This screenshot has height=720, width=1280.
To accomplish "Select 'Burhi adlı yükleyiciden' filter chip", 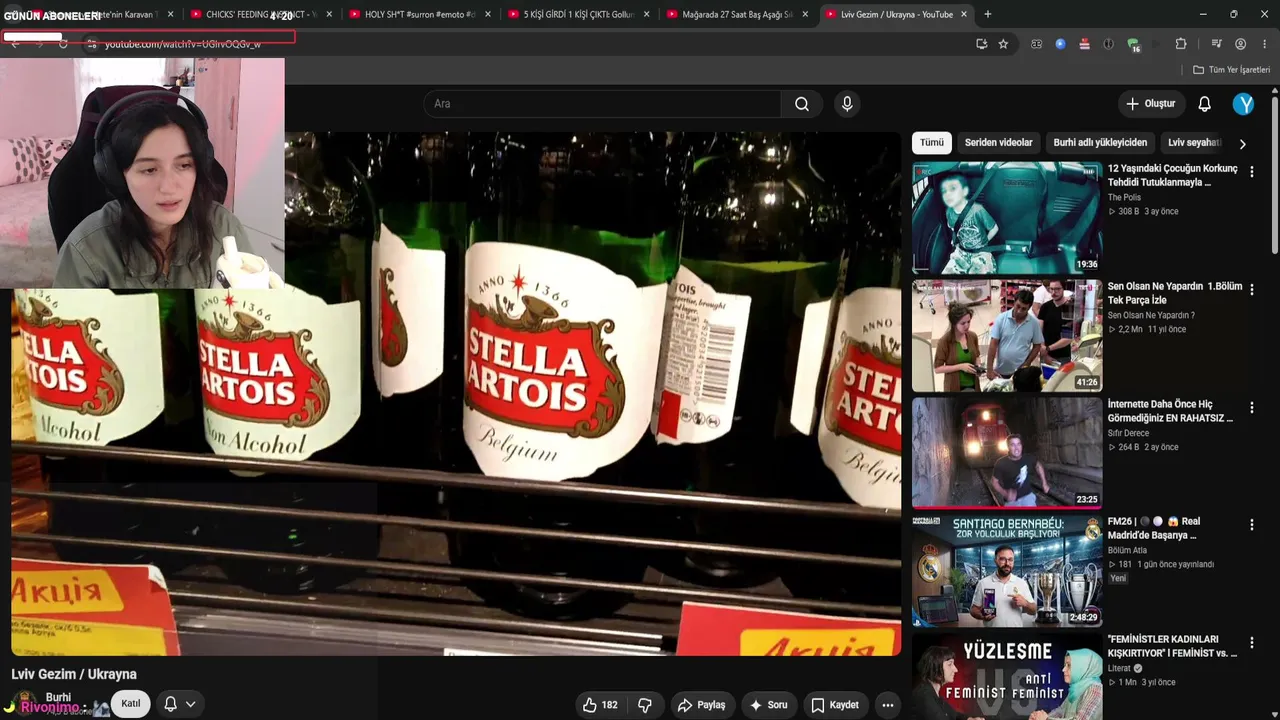I will pos(1100,143).
